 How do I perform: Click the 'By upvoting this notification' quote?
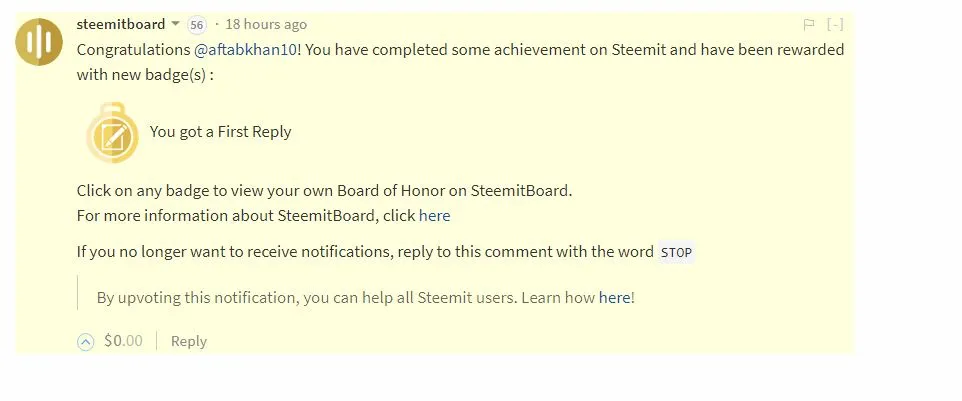(366, 298)
